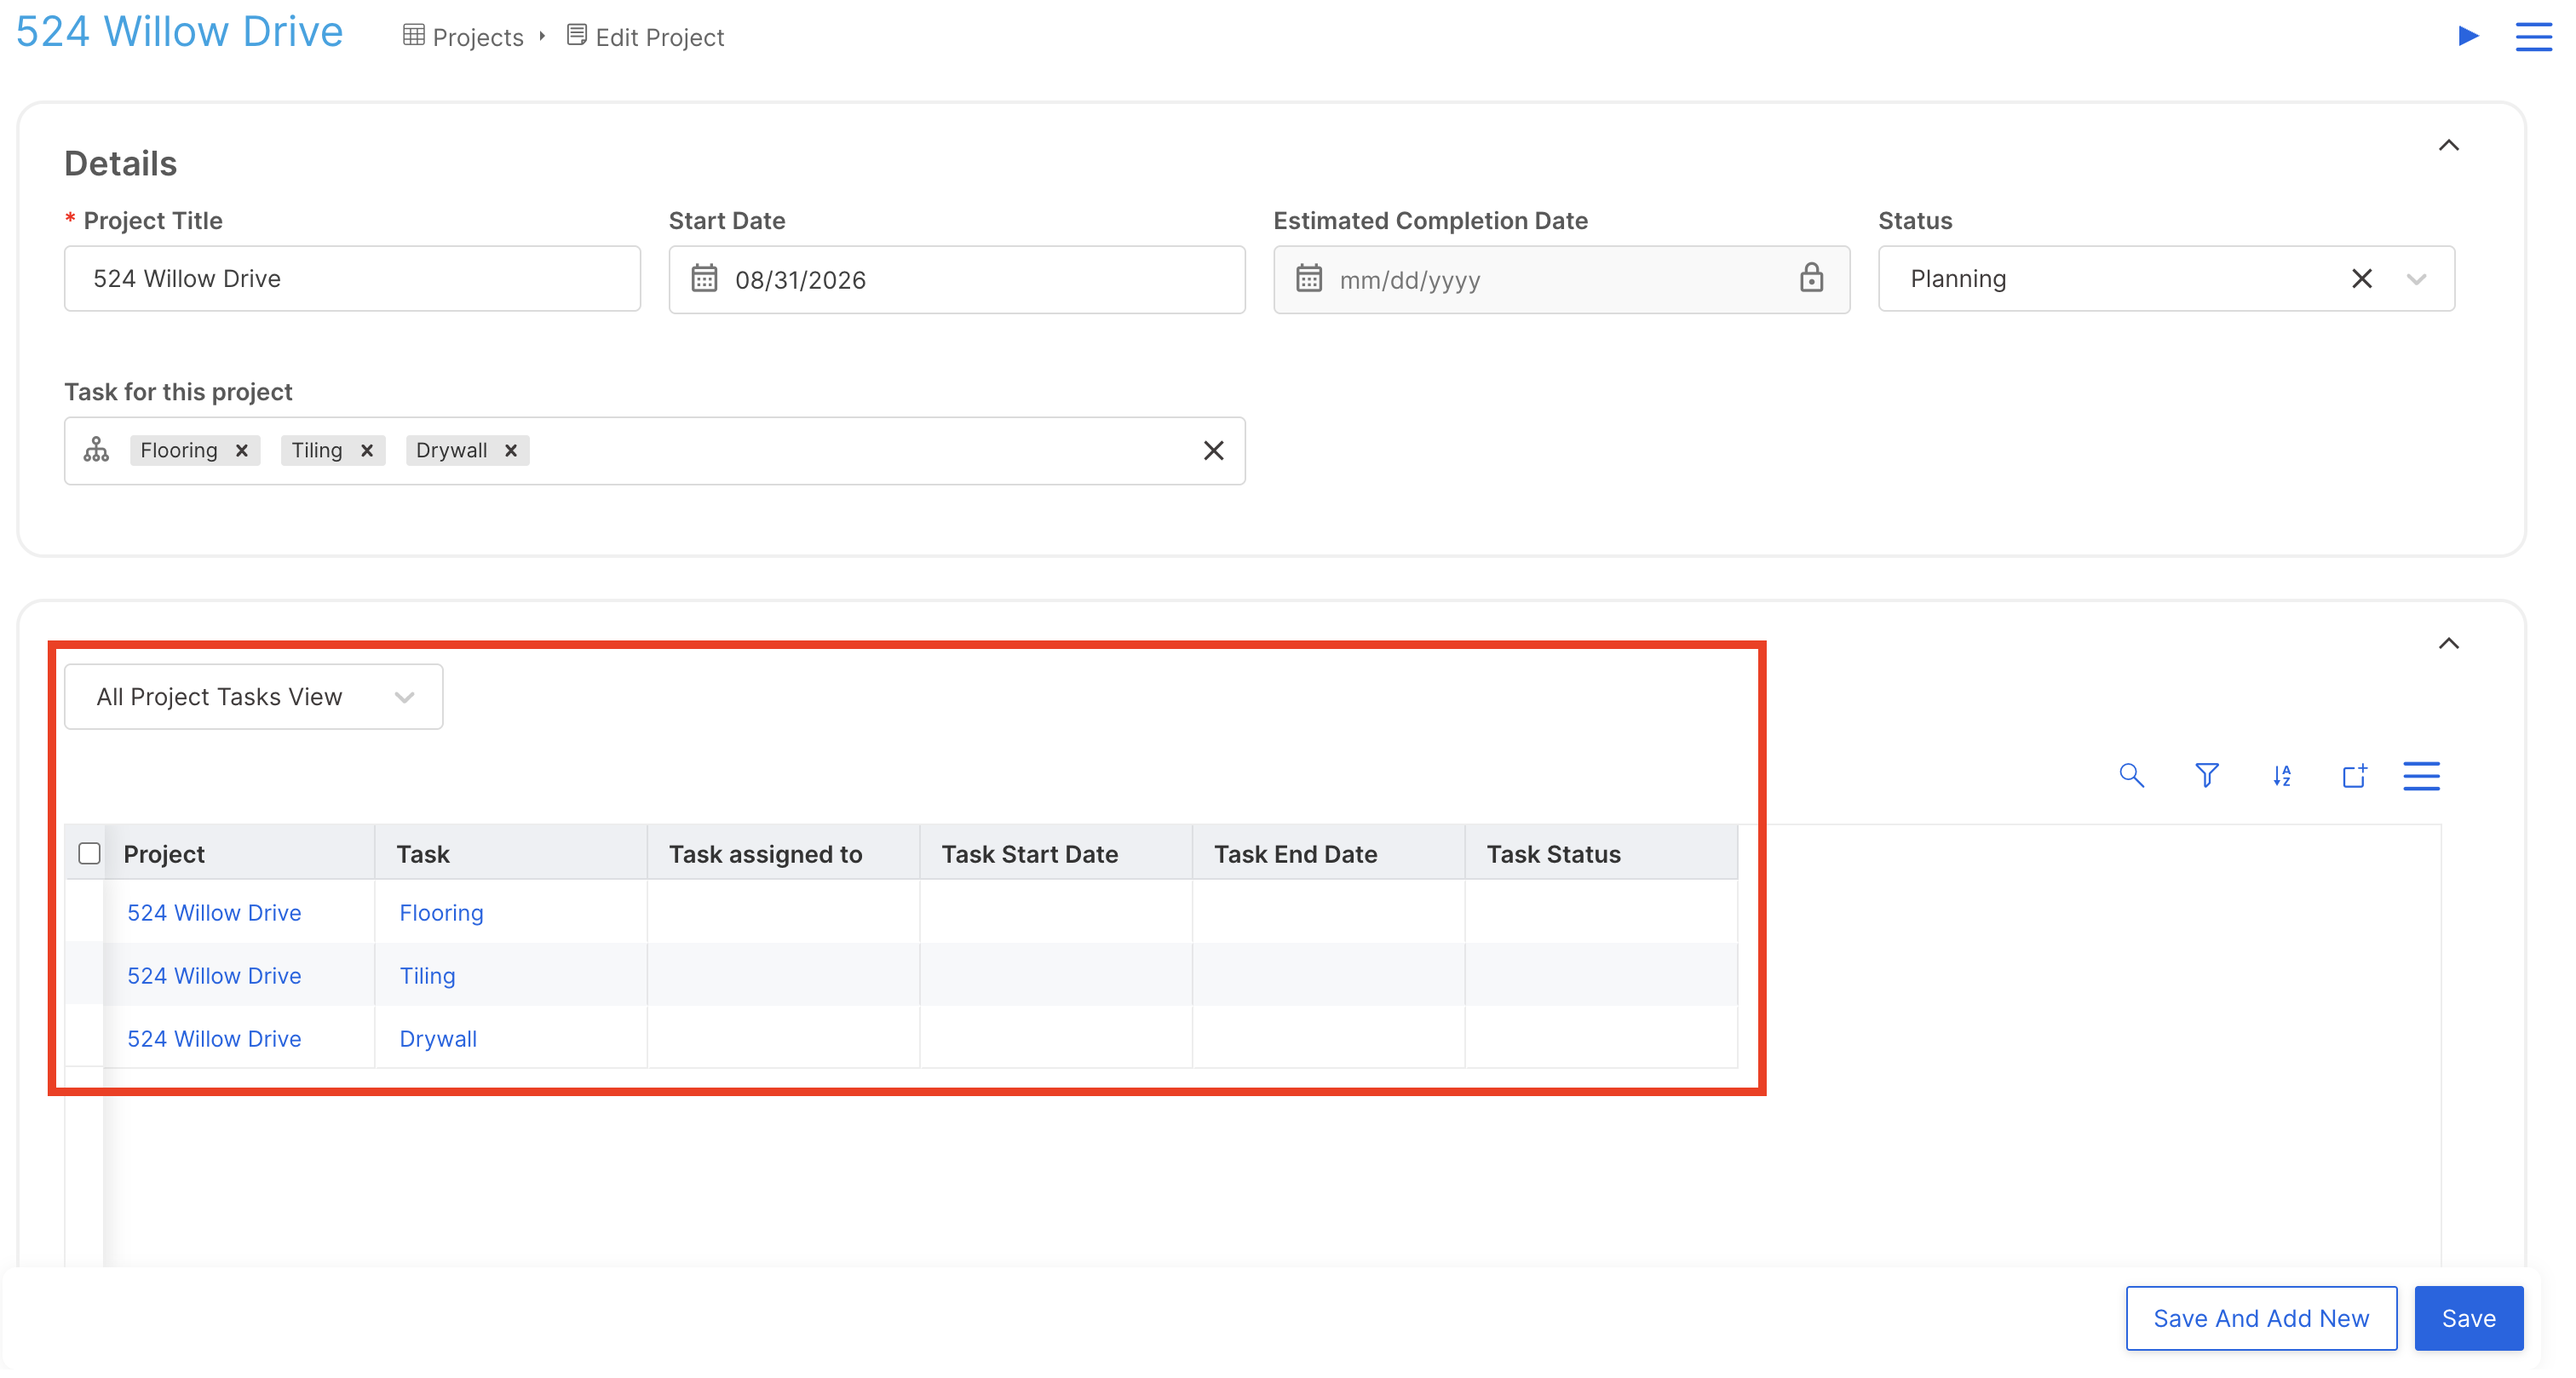Open the filter tool for tasks

click(2206, 775)
